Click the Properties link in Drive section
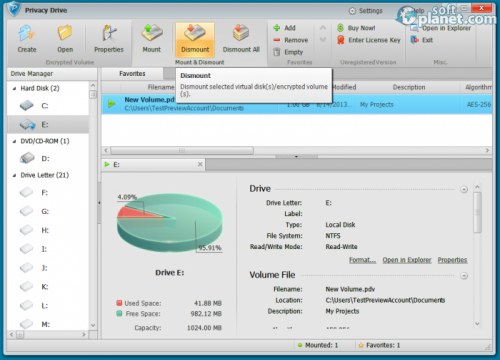The height and width of the screenshot is (360, 500). 452,260
